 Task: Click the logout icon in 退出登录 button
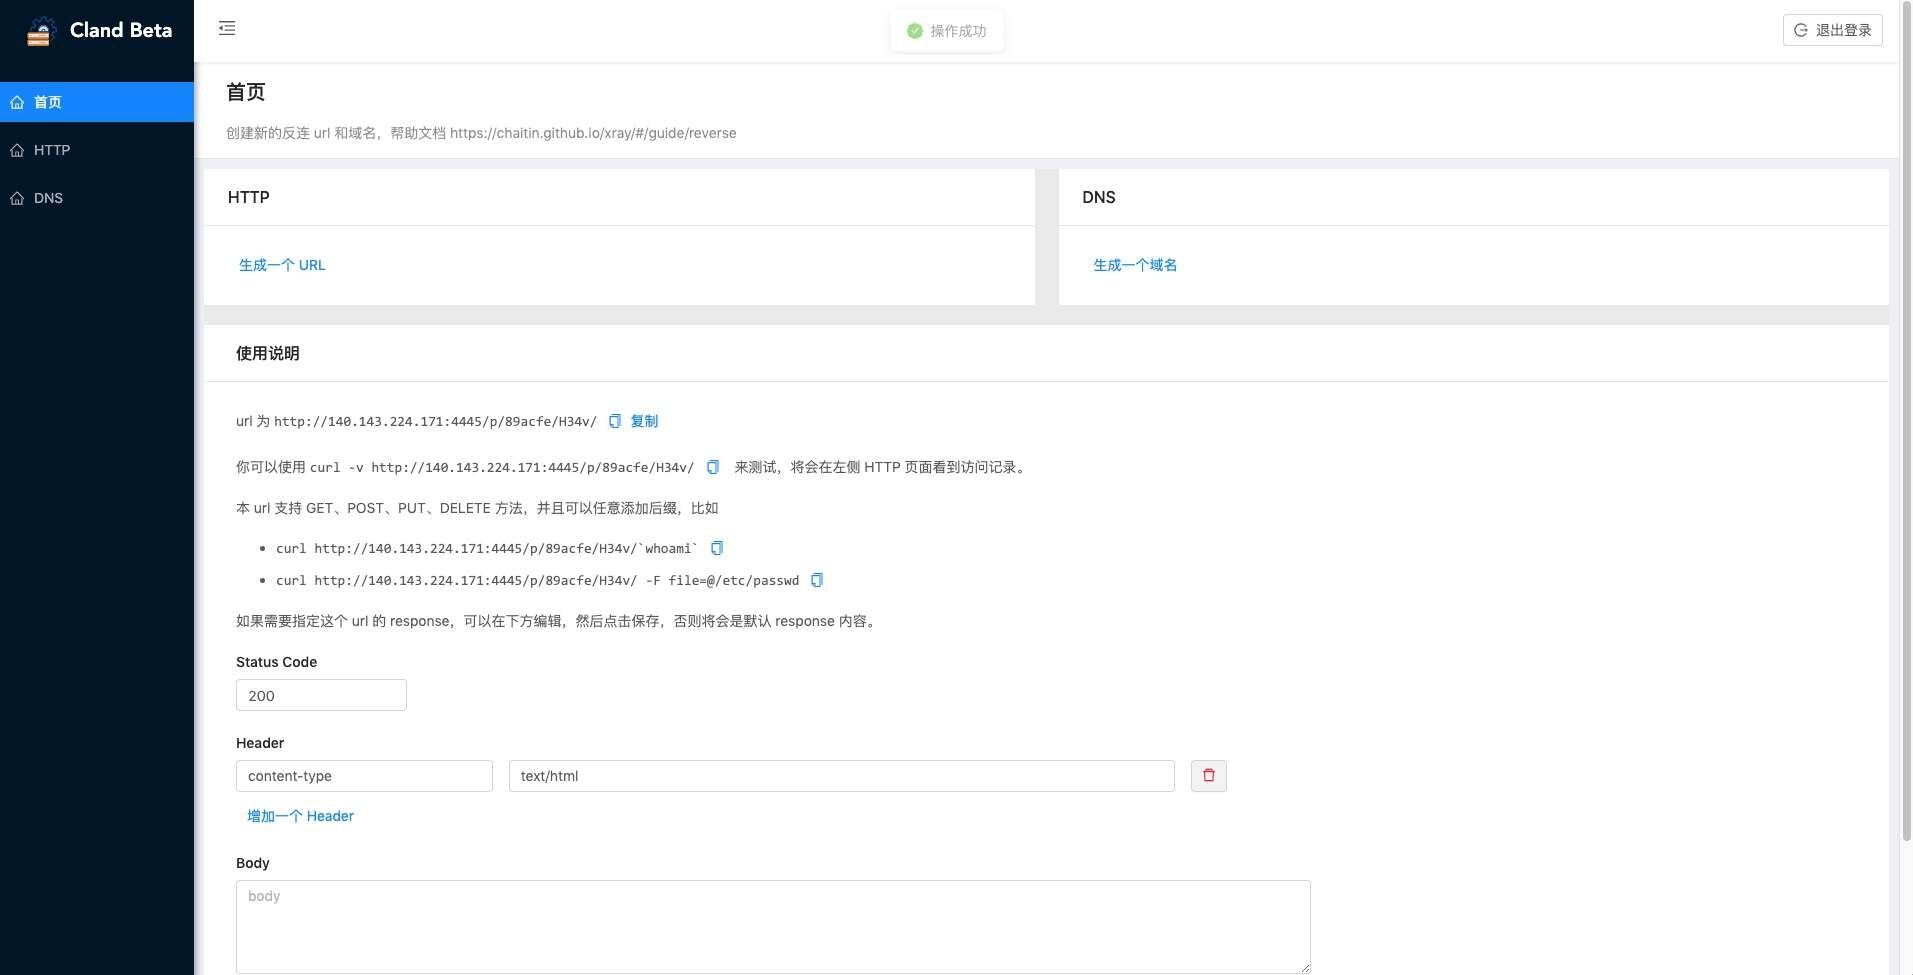point(1801,30)
